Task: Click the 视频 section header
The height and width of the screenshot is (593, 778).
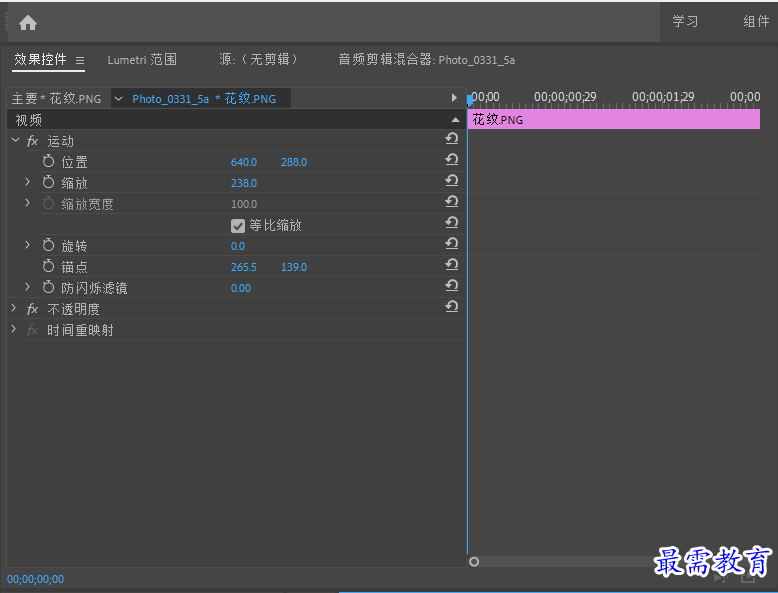Action: tap(236, 120)
